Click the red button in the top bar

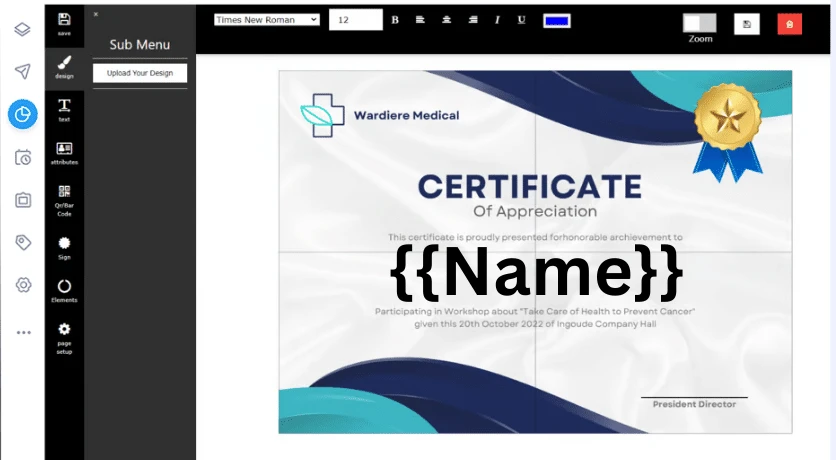coord(790,24)
